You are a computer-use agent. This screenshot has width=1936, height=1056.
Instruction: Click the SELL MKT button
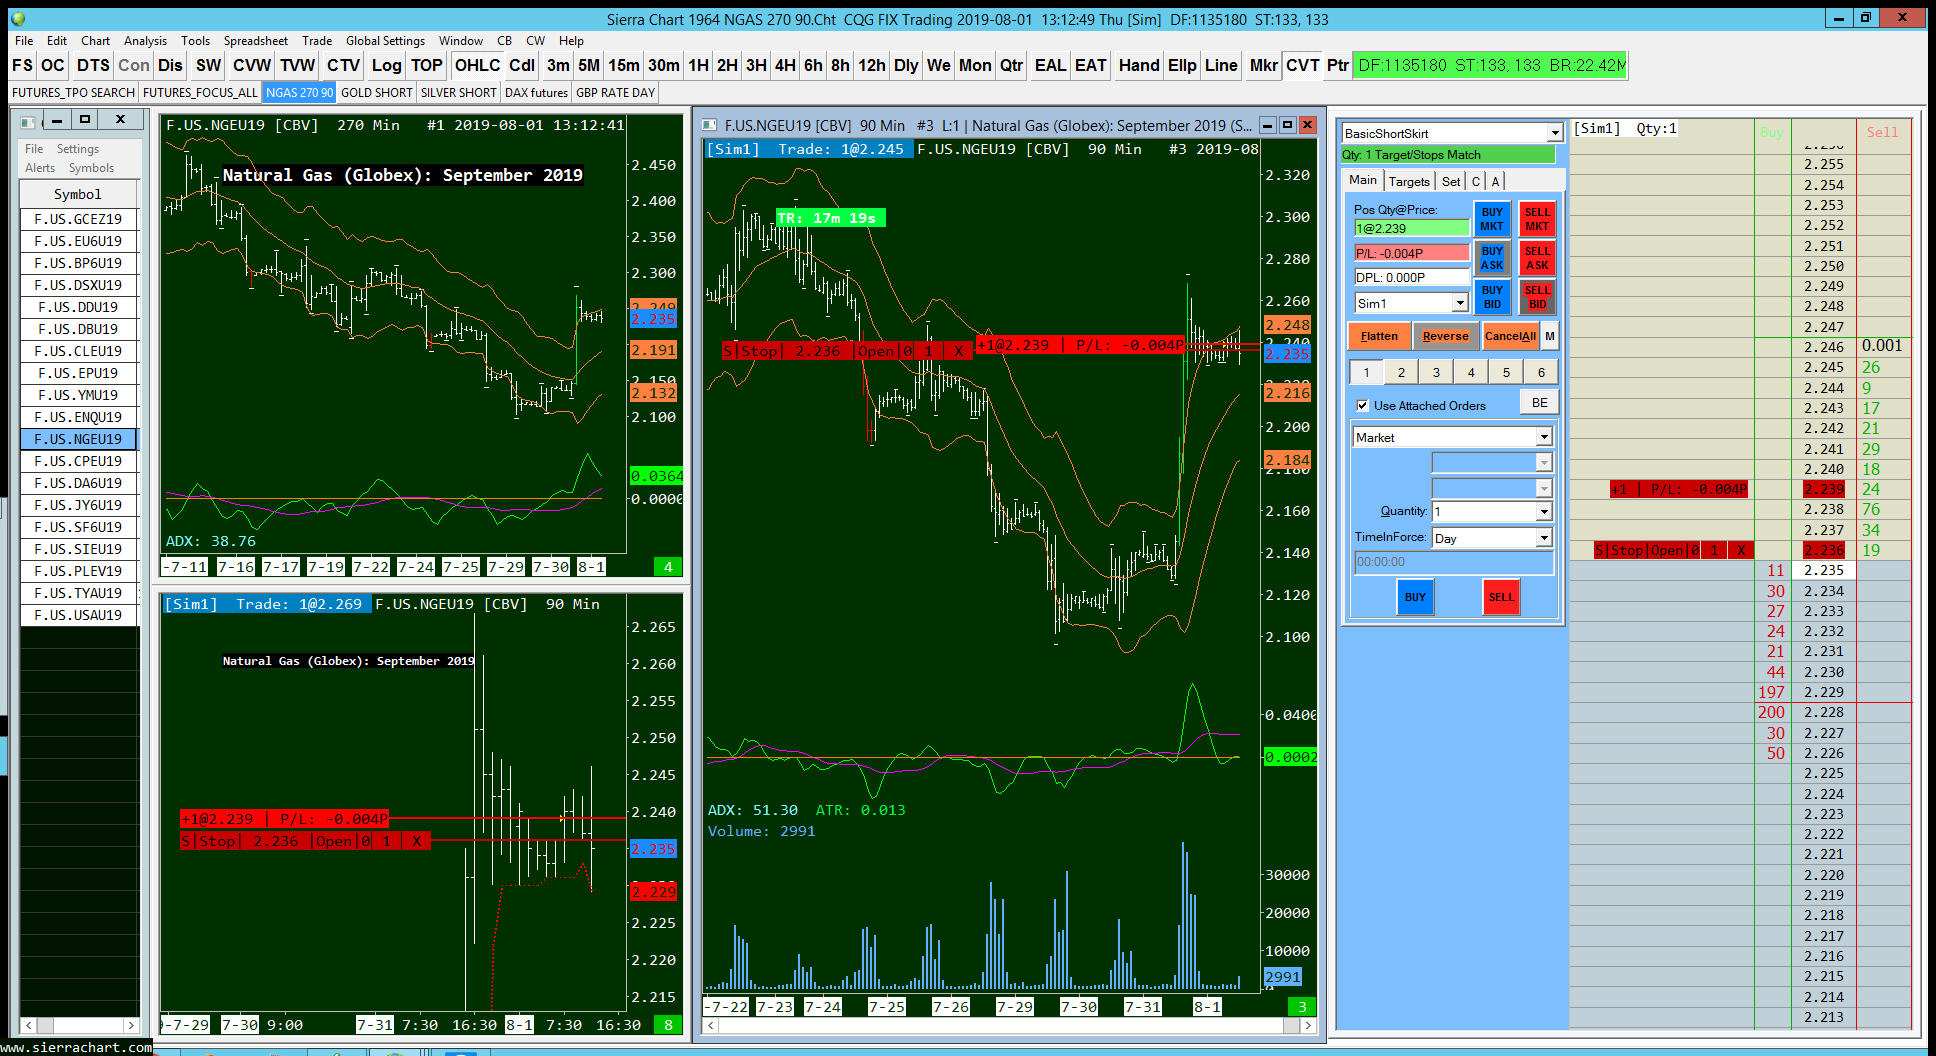pos(1537,219)
